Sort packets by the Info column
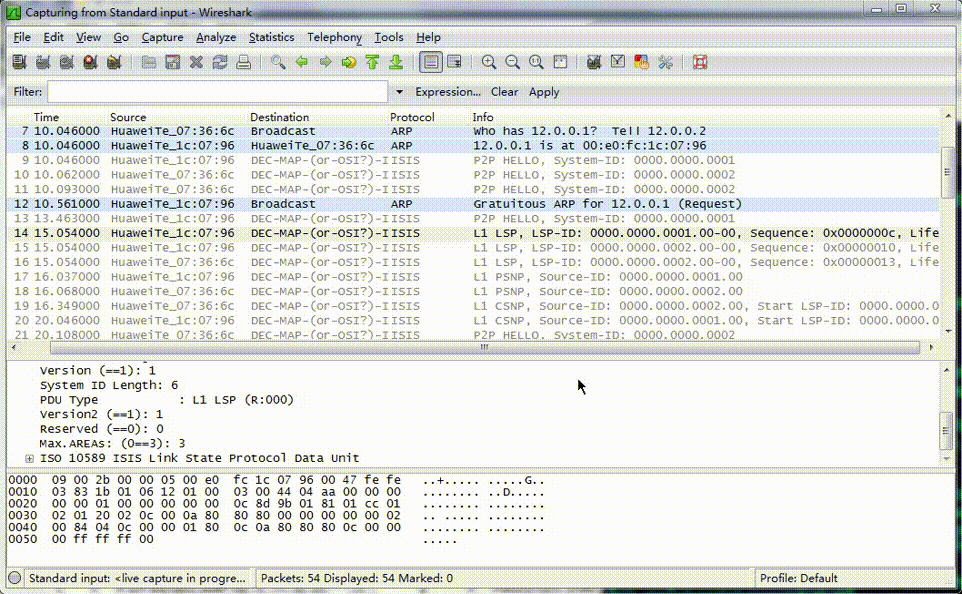The height and width of the screenshot is (594, 962). point(483,117)
